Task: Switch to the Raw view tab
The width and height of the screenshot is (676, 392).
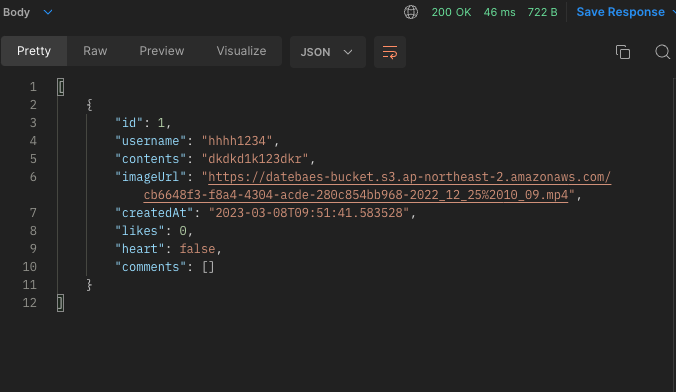Action: [95, 51]
